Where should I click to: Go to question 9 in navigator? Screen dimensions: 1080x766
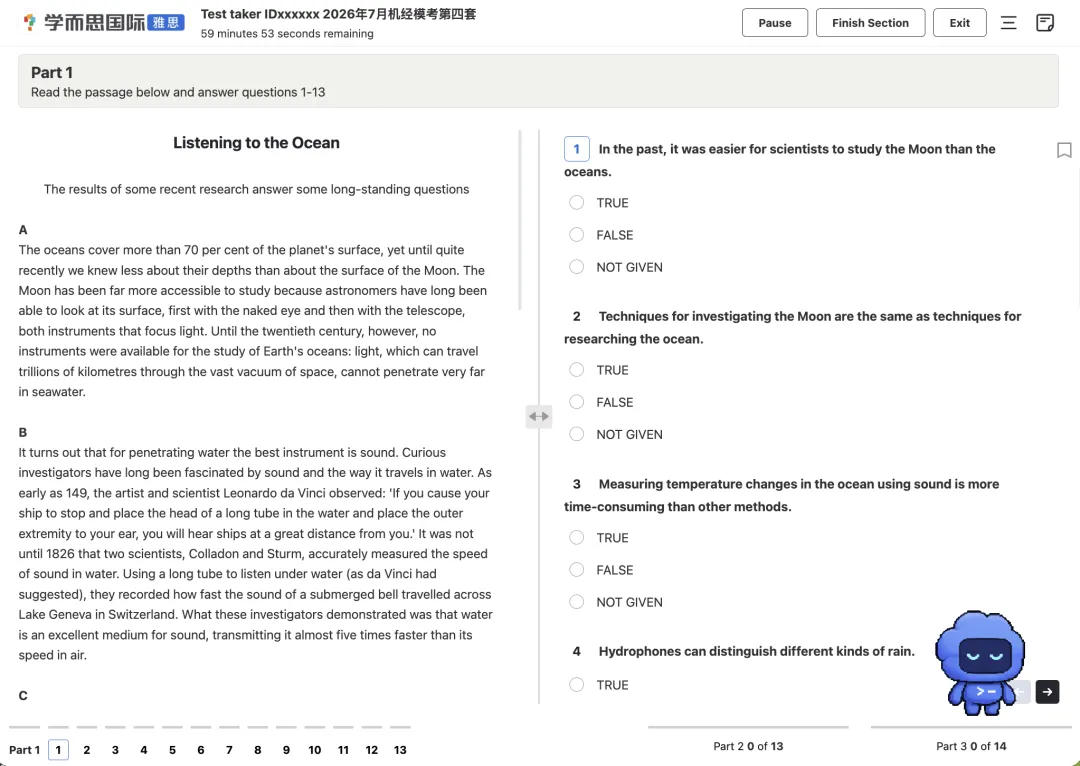tap(286, 749)
